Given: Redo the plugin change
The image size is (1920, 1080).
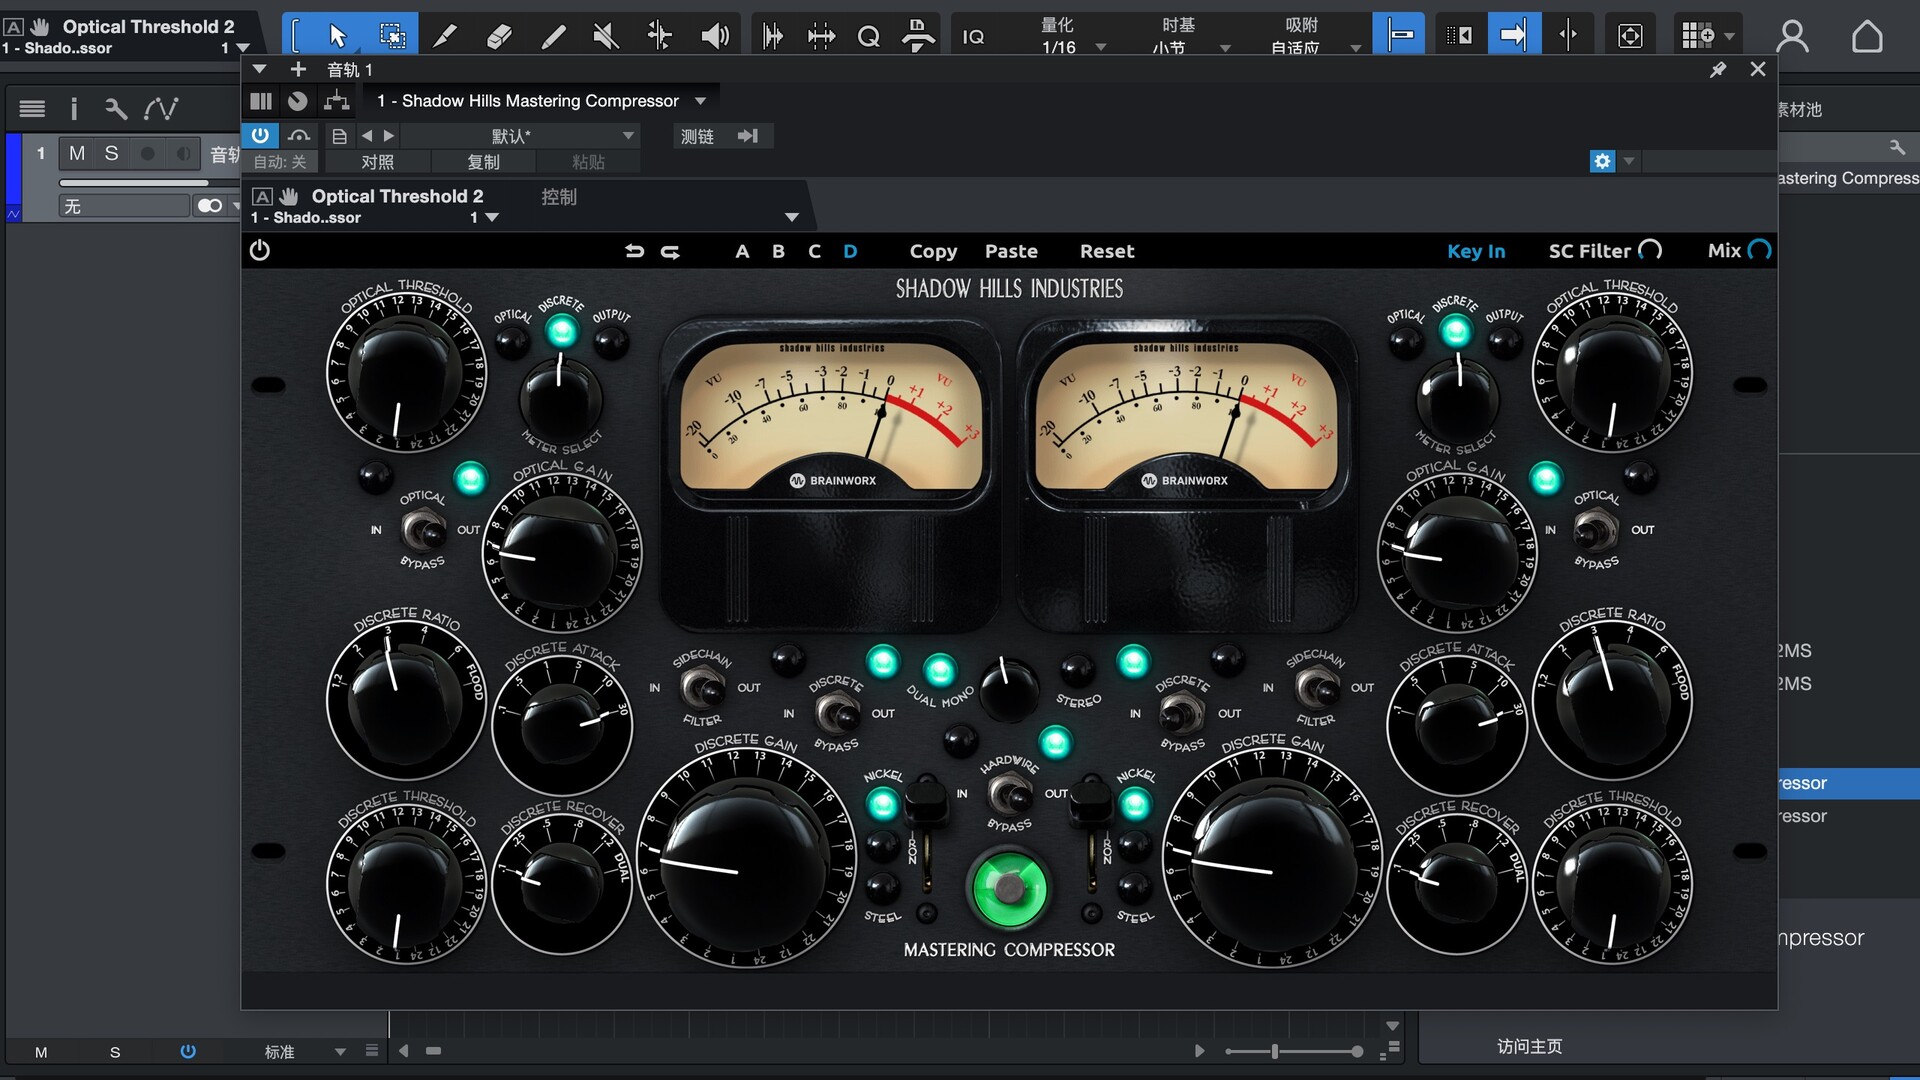Looking at the screenshot, I should pyautogui.click(x=670, y=251).
